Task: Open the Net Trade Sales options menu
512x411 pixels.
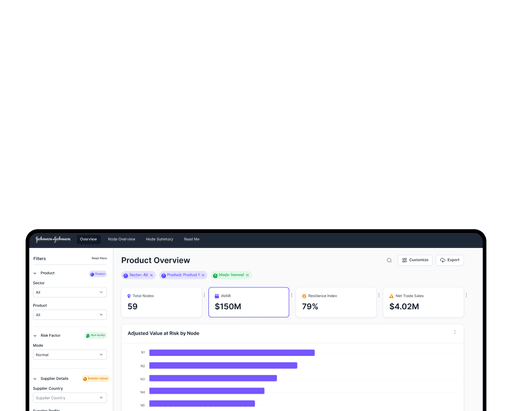Action: click(466, 295)
